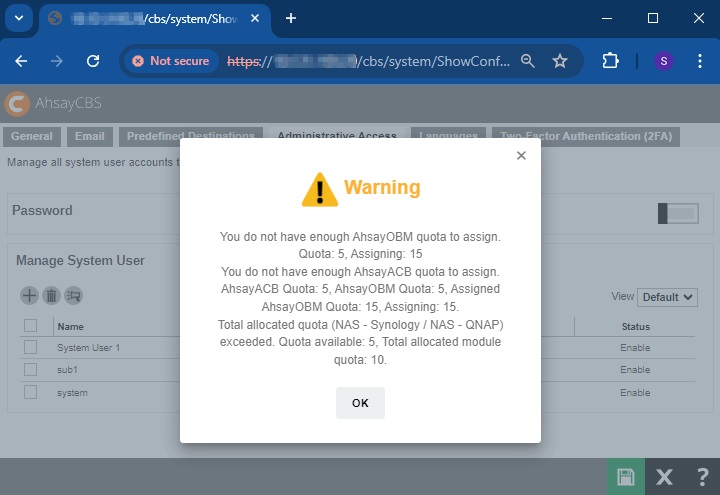Sort by the Status column header
Image resolution: width=720 pixels, height=495 pixels.
point(636,326)
